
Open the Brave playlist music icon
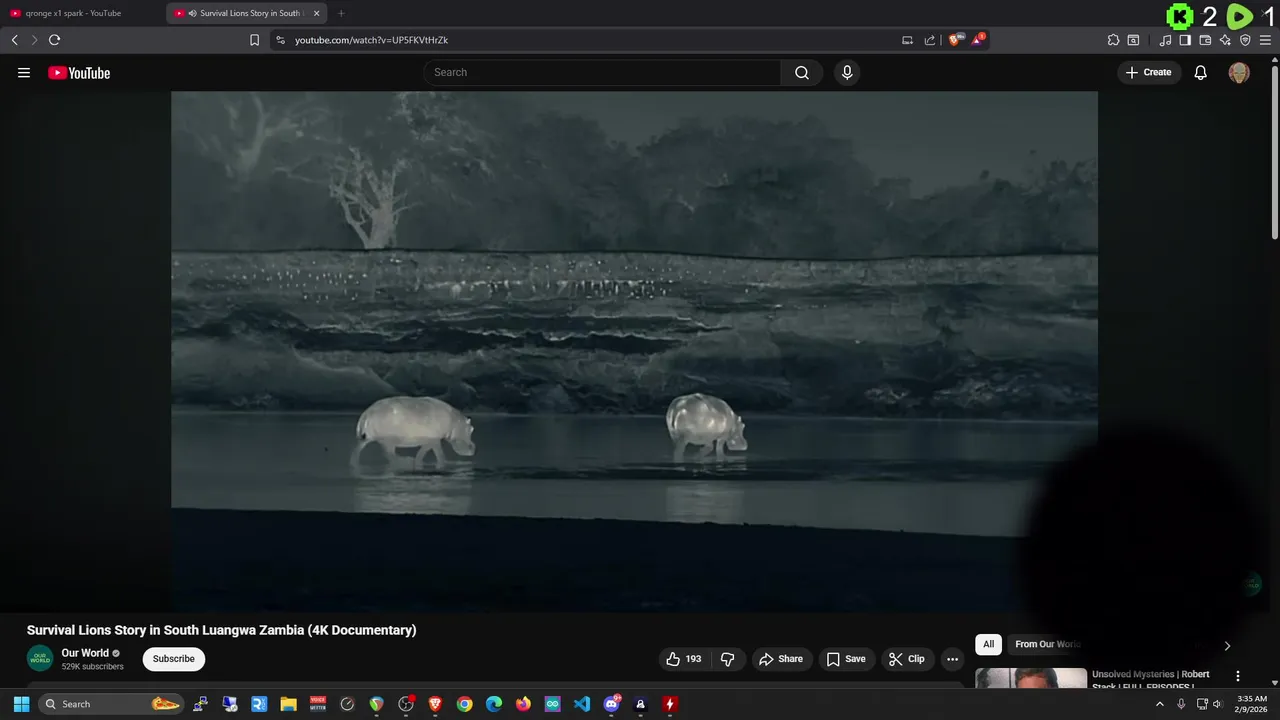click(1165, 40)
